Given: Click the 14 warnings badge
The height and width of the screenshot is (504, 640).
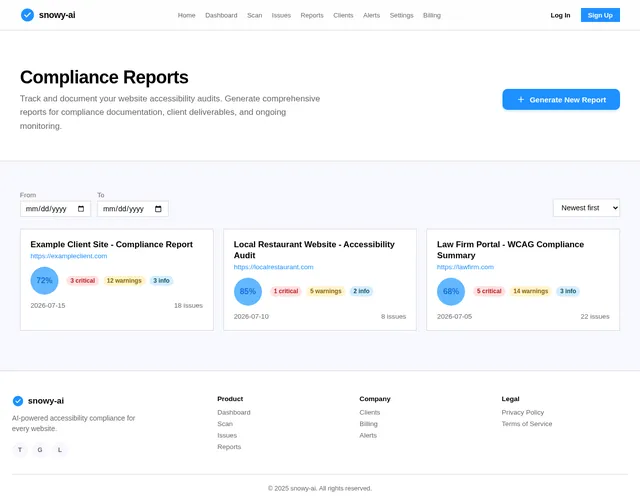Looking at the screenshot, I should tap(531, 291).
